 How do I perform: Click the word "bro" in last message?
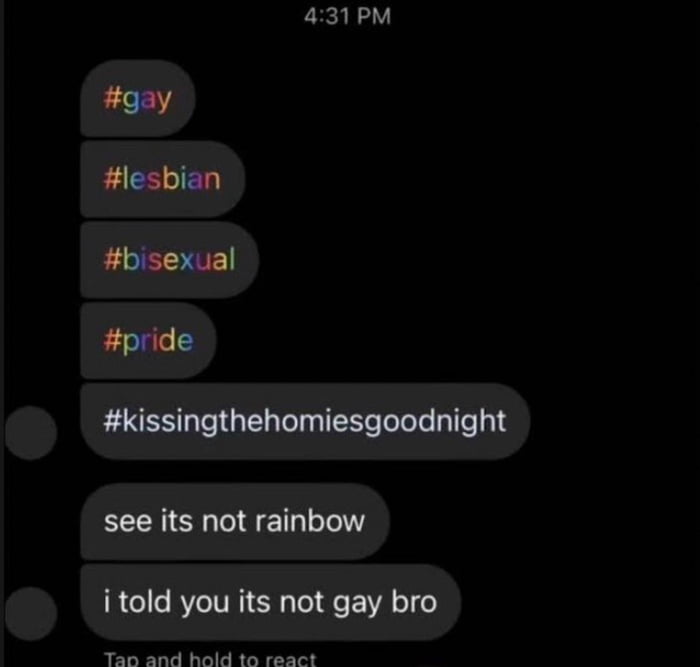(x=414, y=601)
